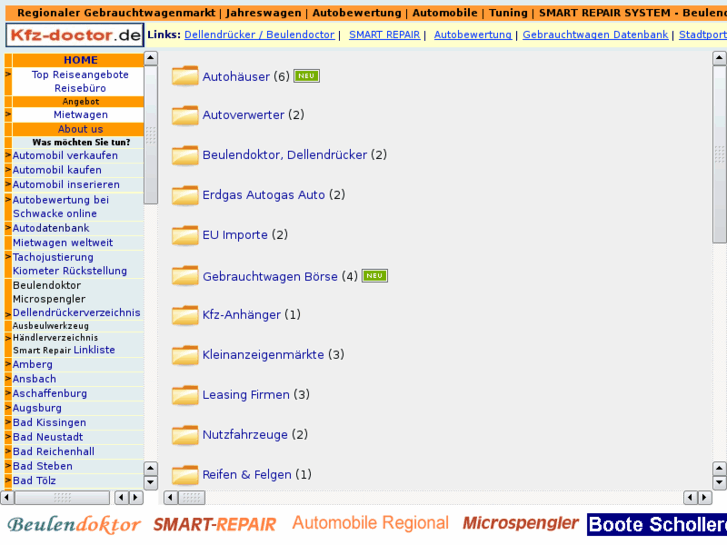The width and height of the screenshot is (727, 545).
Task: Click the right arrow of sidebar horizontal scrollbar
Action: [135, 498]
